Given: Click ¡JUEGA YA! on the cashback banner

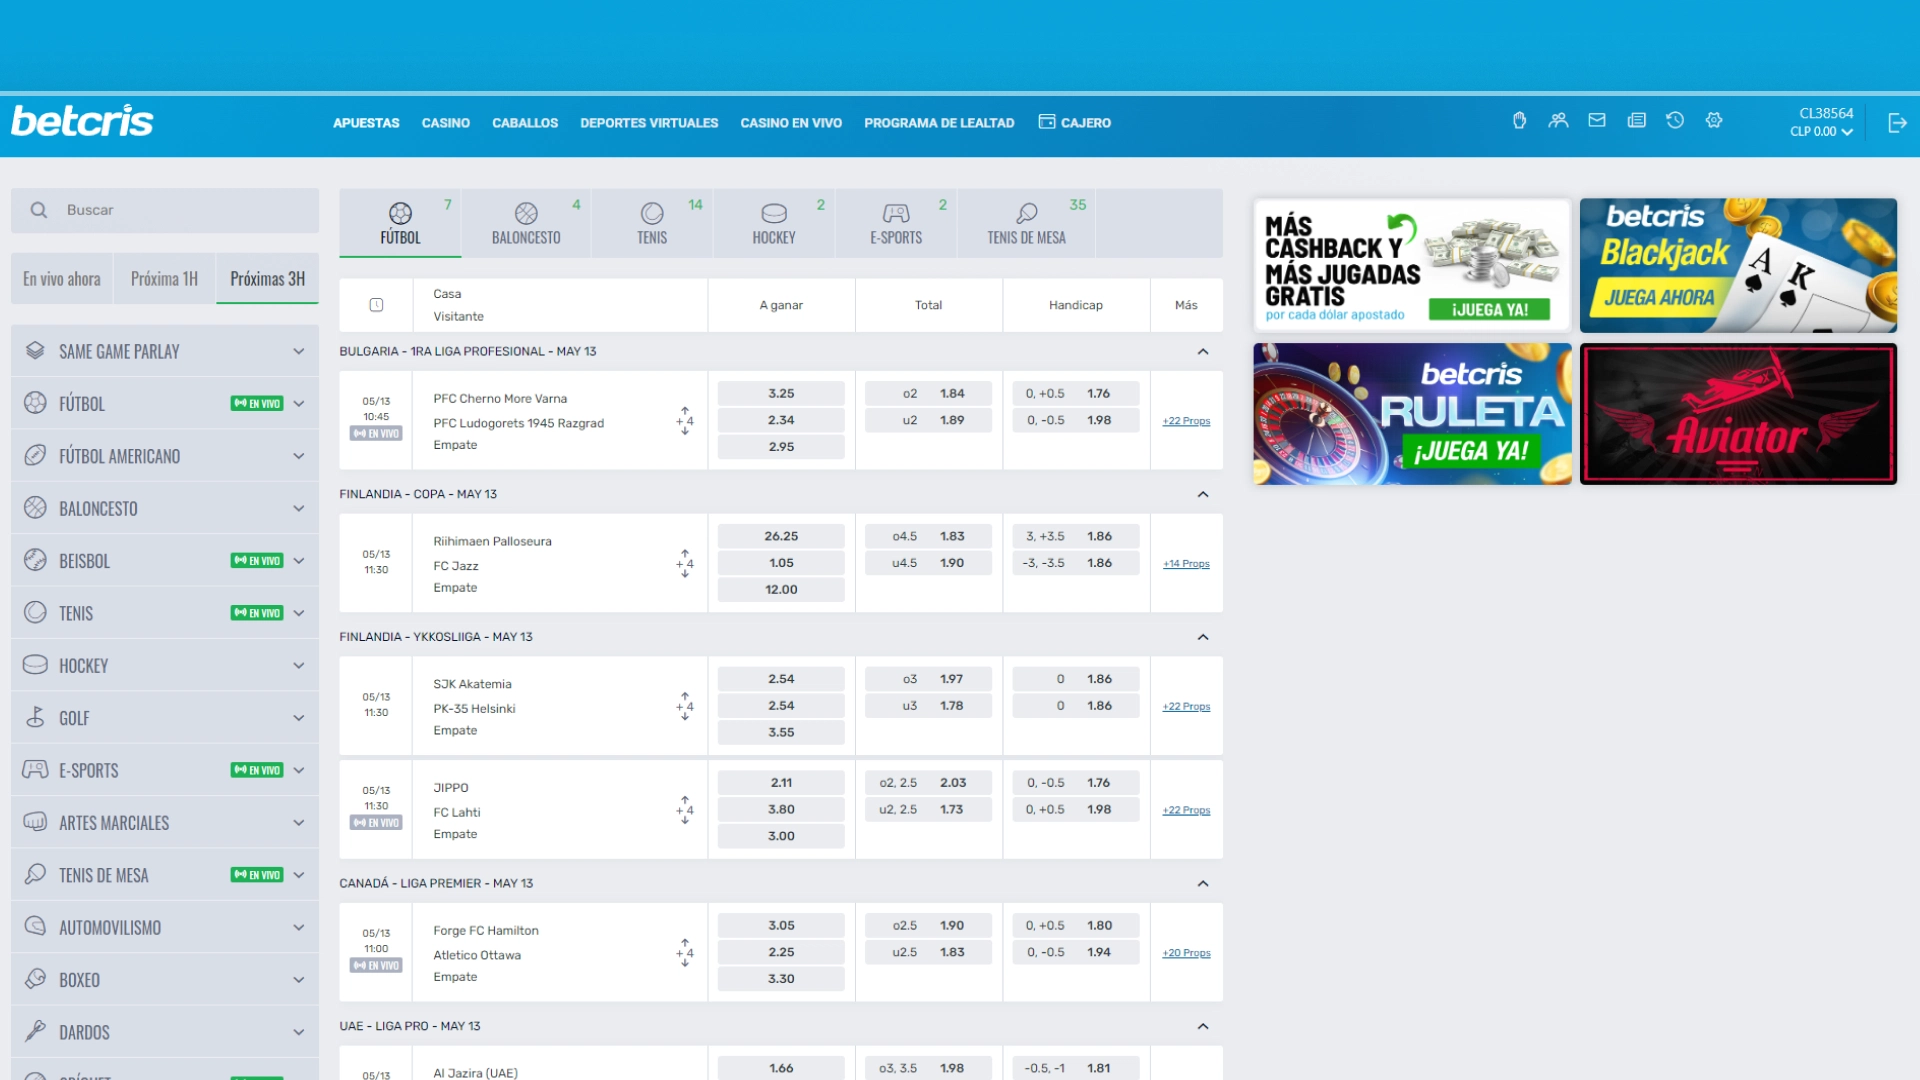Looking at the screenshot, I should tap(1489, 310).
